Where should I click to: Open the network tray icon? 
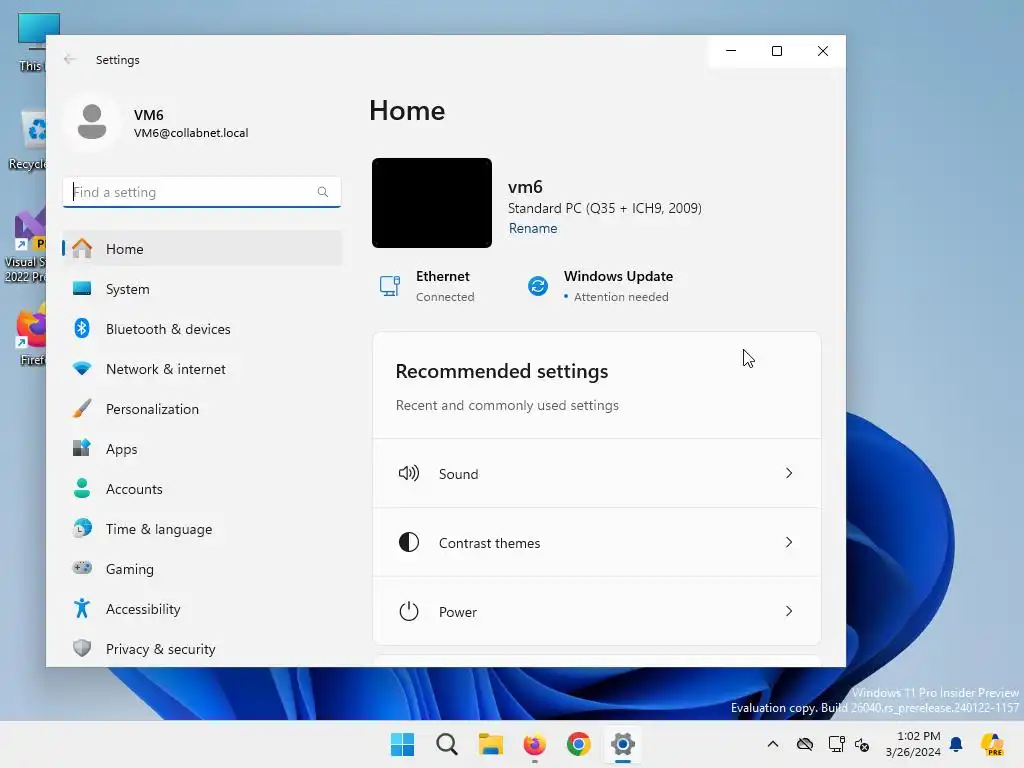point(837,744)
